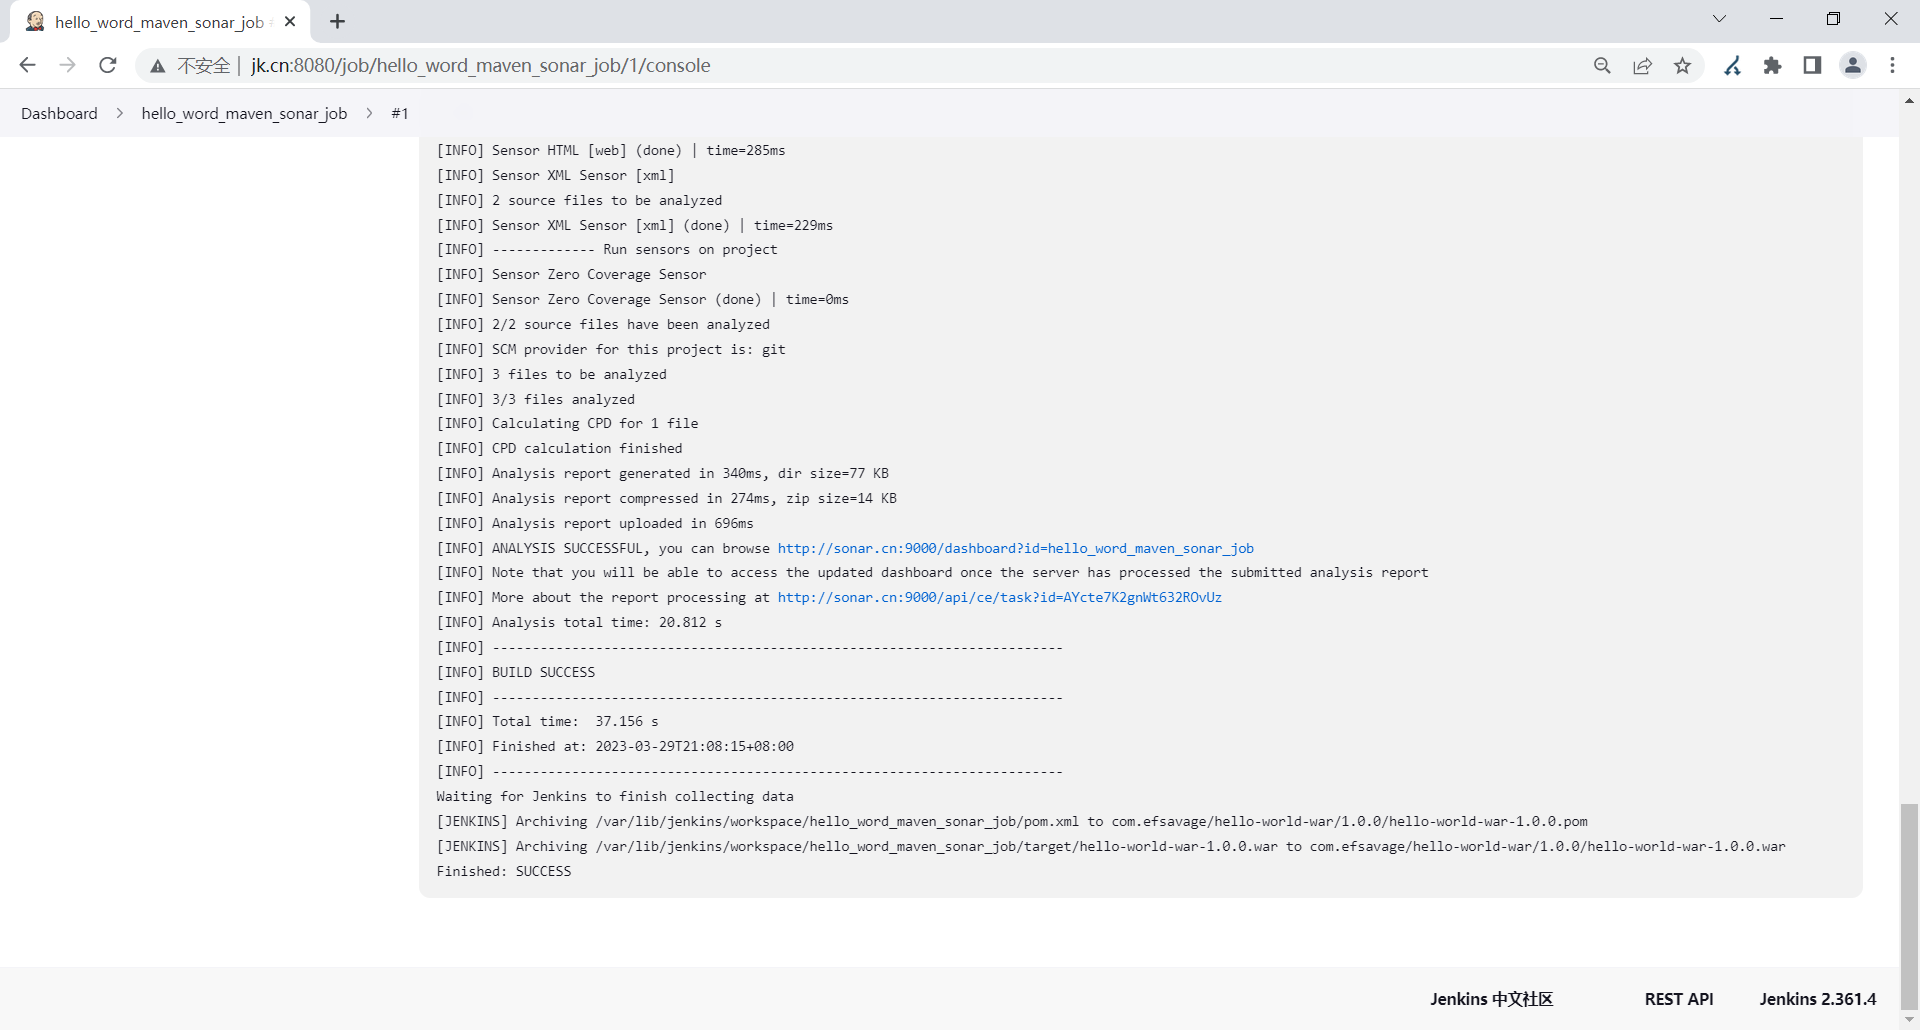Expand the chevron after job name breadcrumb
This screenshot has width=1920, height=1030.
click(x=369, y=113)
